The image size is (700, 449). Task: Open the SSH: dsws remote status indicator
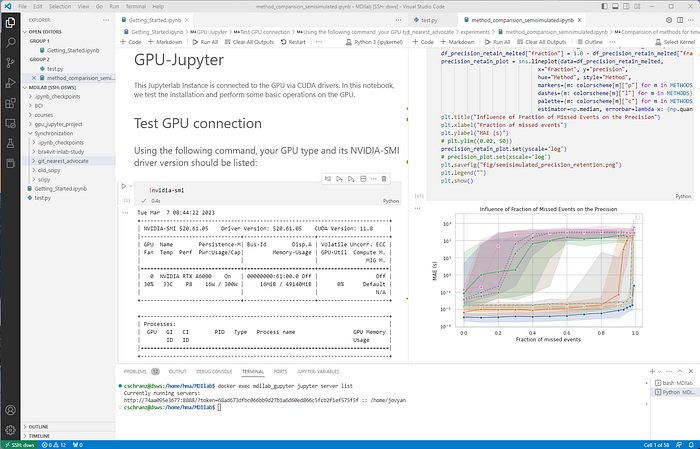click(x=20, y=445)
